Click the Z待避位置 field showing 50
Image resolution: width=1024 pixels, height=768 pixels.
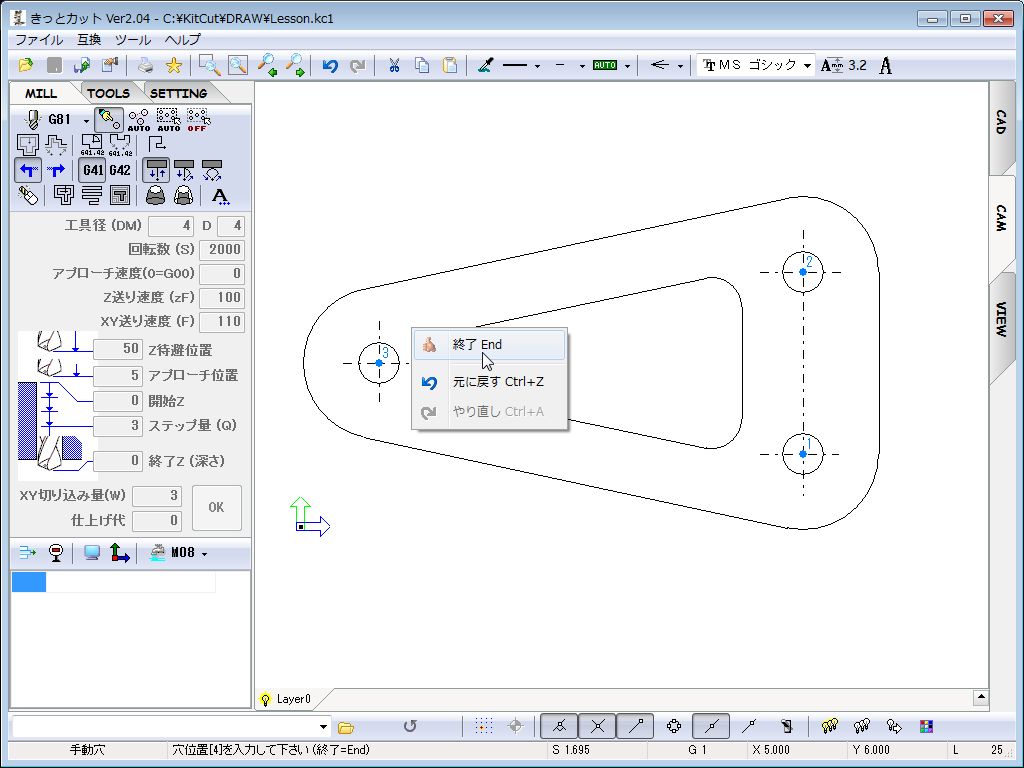(x=118, y=349)
